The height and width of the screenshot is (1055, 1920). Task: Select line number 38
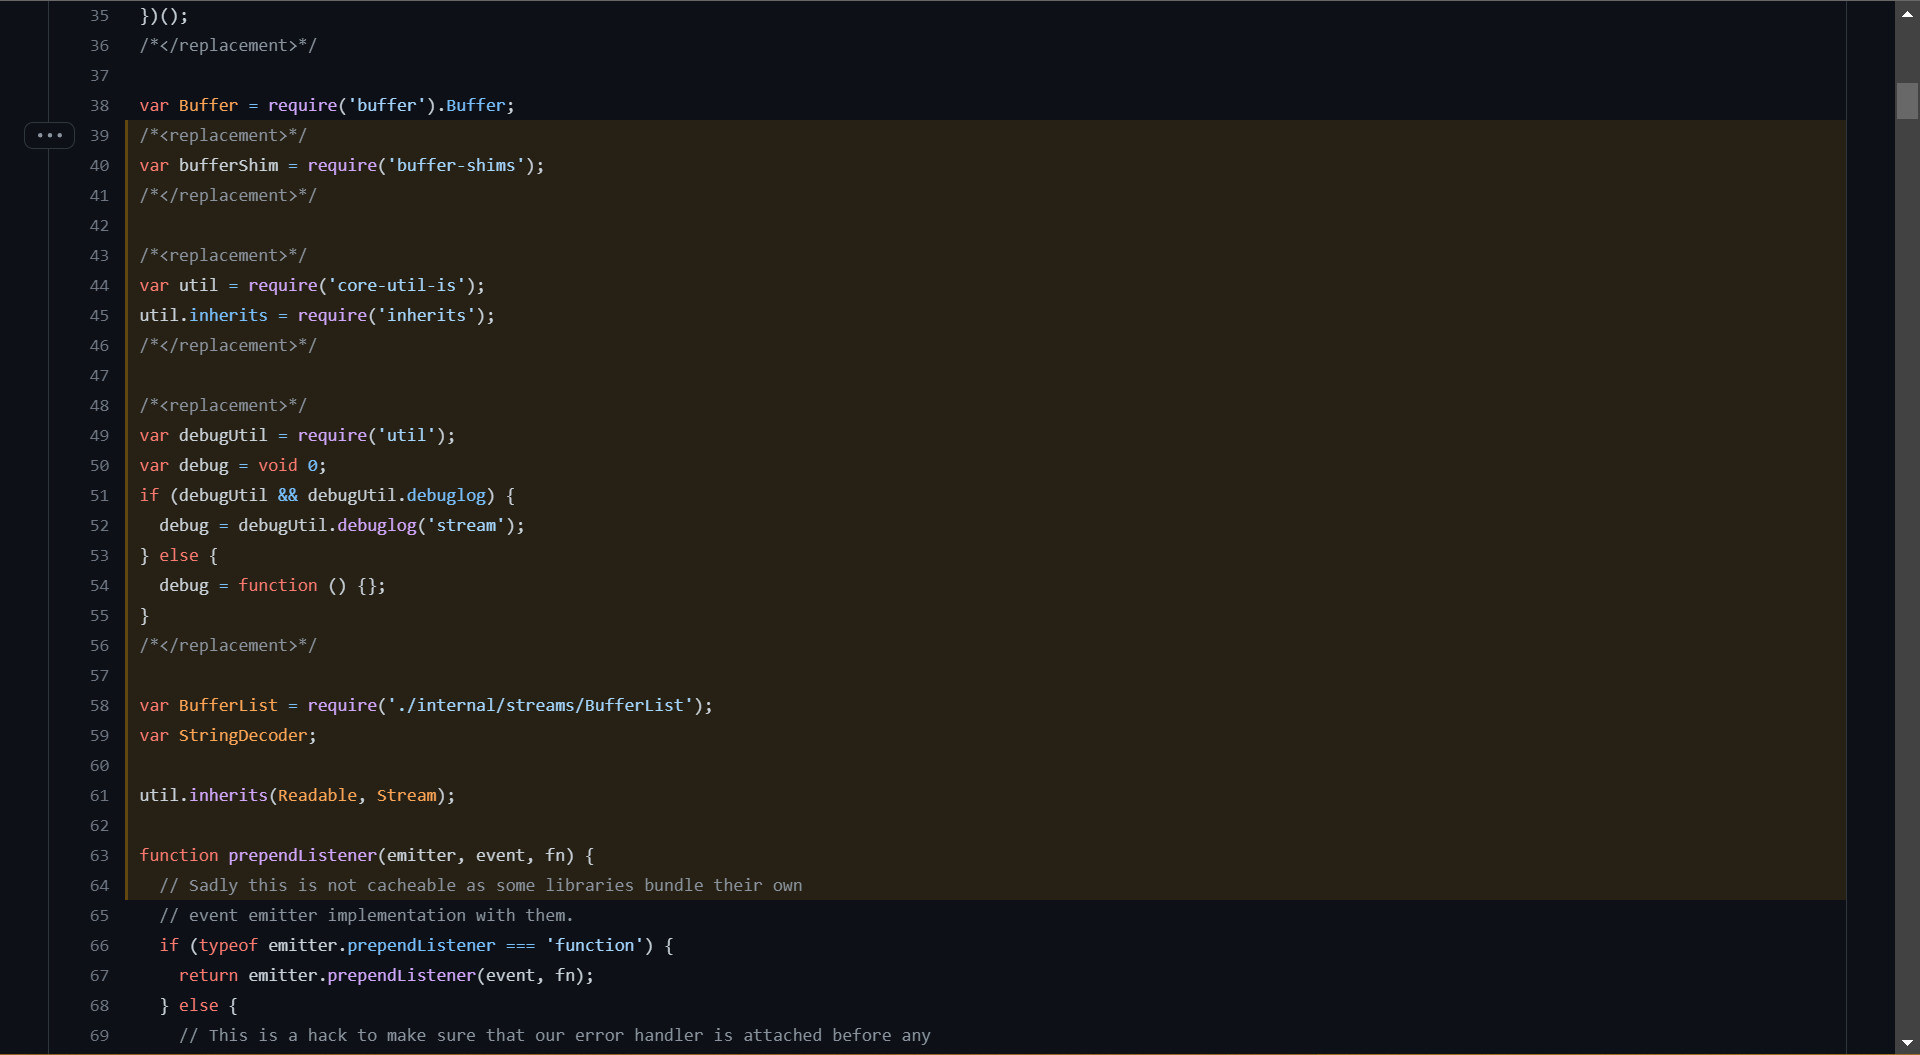99,105
